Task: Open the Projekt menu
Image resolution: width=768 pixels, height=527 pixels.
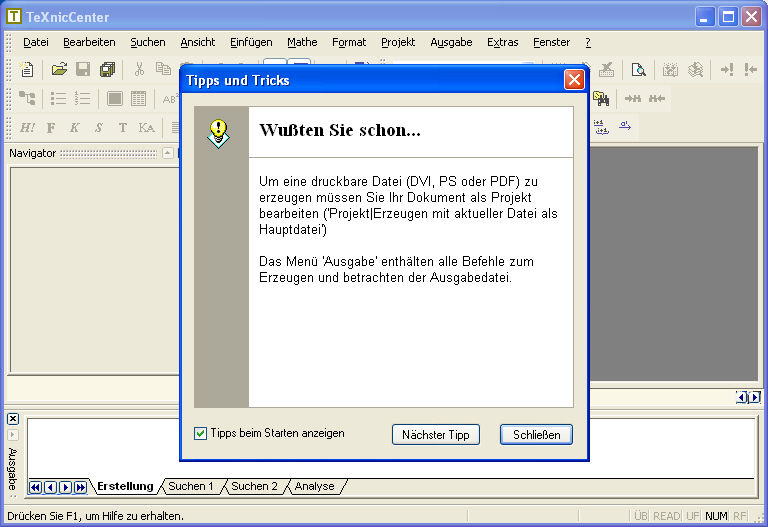Action: (x=398, y=42)
